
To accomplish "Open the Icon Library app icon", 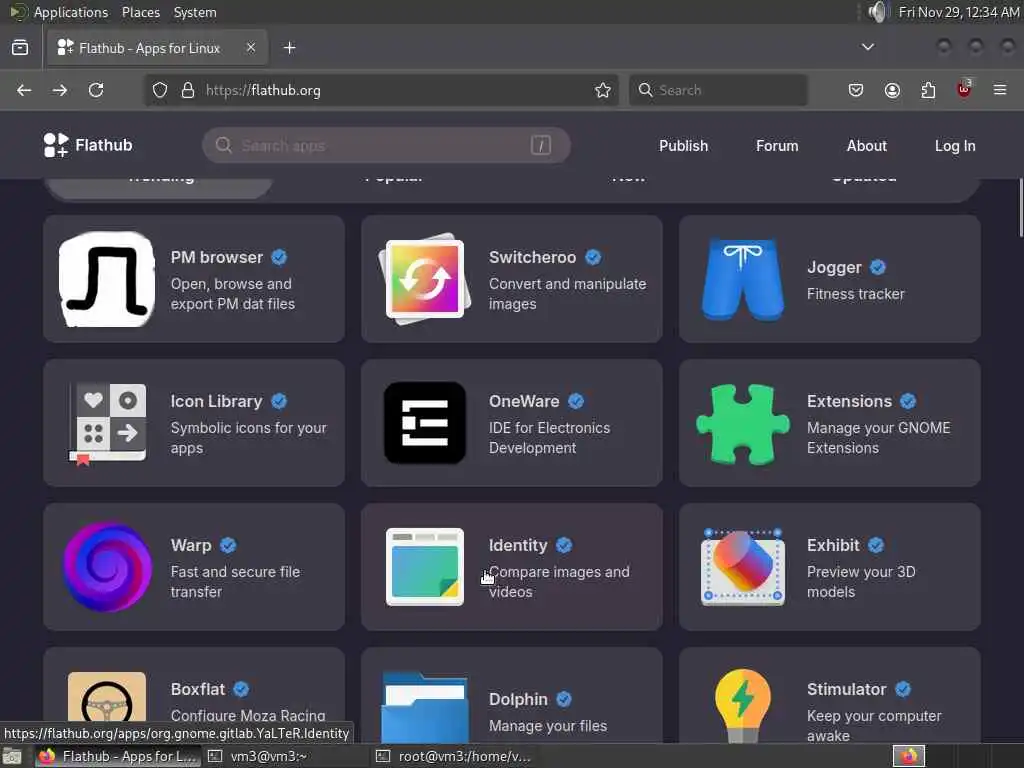I will tap(107, 424).
